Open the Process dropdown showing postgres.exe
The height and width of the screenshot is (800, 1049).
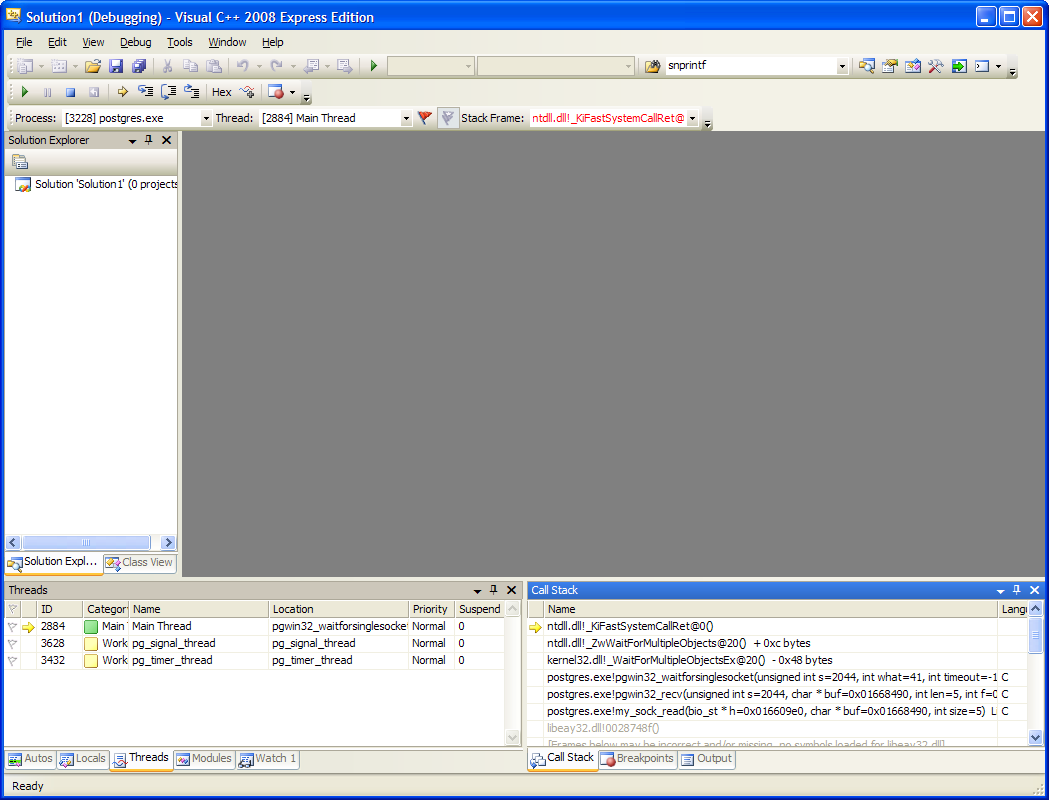pos(206,118)
